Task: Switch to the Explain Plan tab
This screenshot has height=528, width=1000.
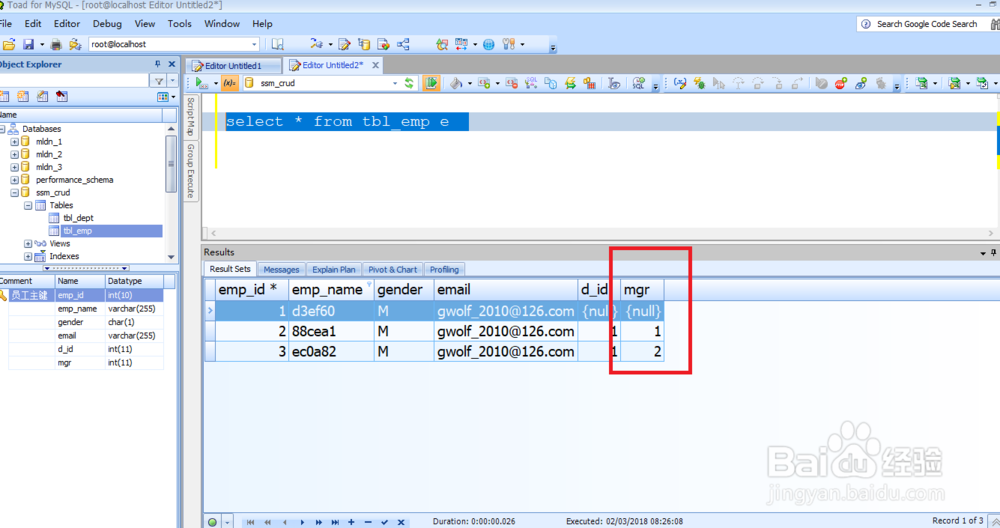Action: click(334, 270)
